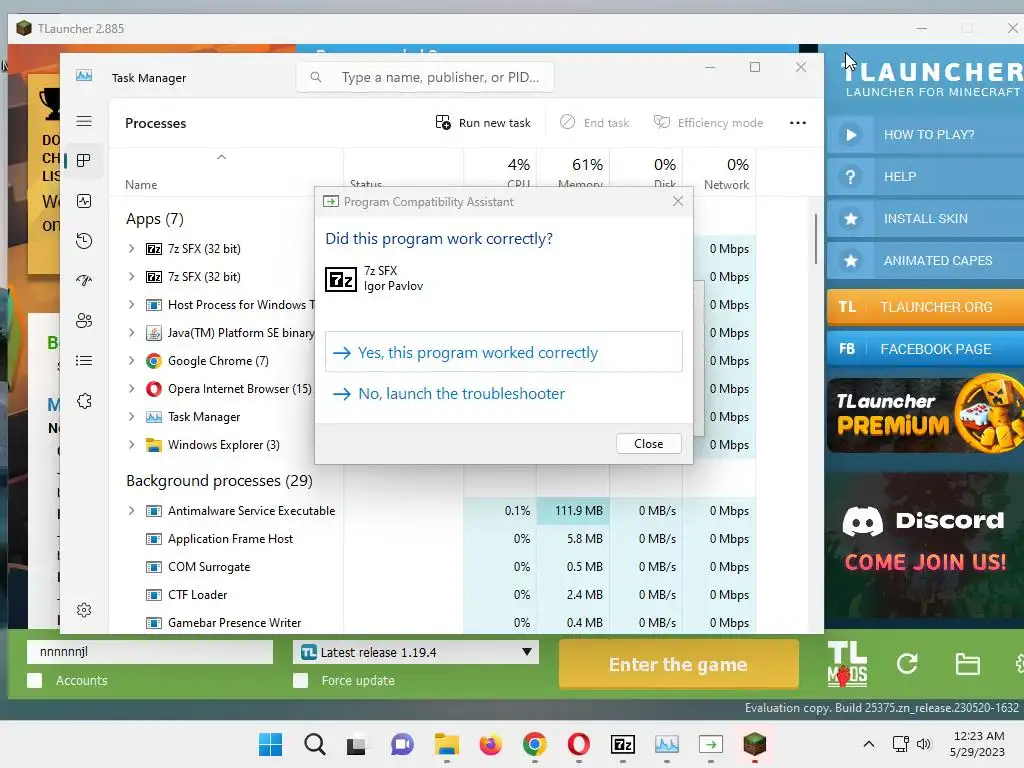Click Run new task in Task Manager
This screenshot has width=1024, height=768.
pyautogui.click(x=483, y=123)
